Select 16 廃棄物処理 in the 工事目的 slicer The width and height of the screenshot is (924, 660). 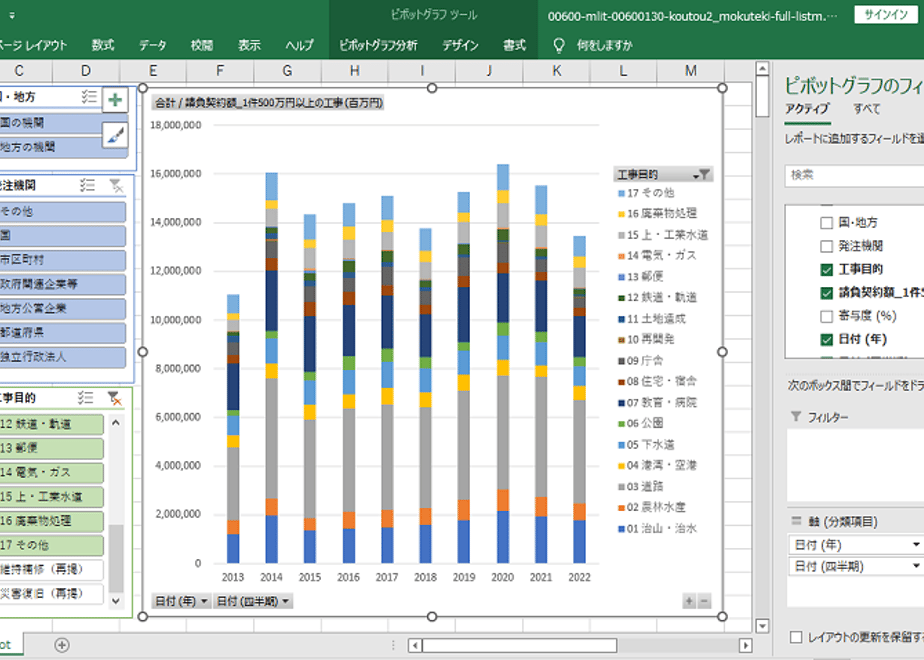pyautogui.click(x=52, y=521)
